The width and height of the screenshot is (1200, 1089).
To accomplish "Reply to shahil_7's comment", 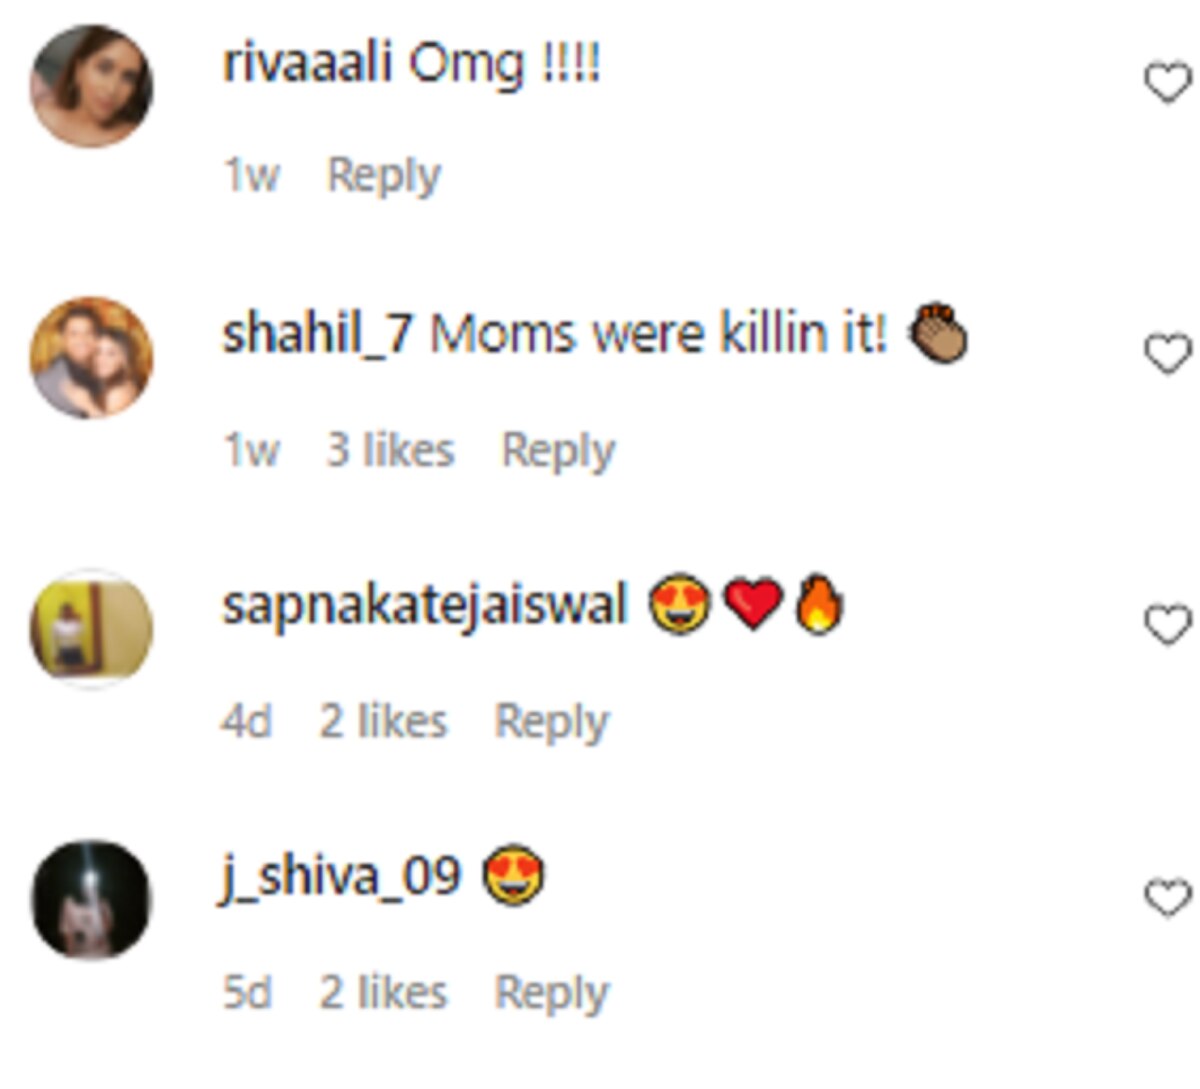I will 558,450.
